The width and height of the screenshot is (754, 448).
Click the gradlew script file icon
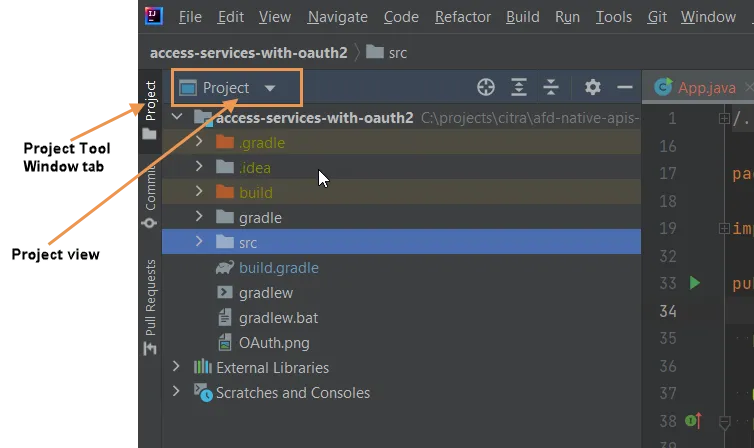(x=225, y=292)
